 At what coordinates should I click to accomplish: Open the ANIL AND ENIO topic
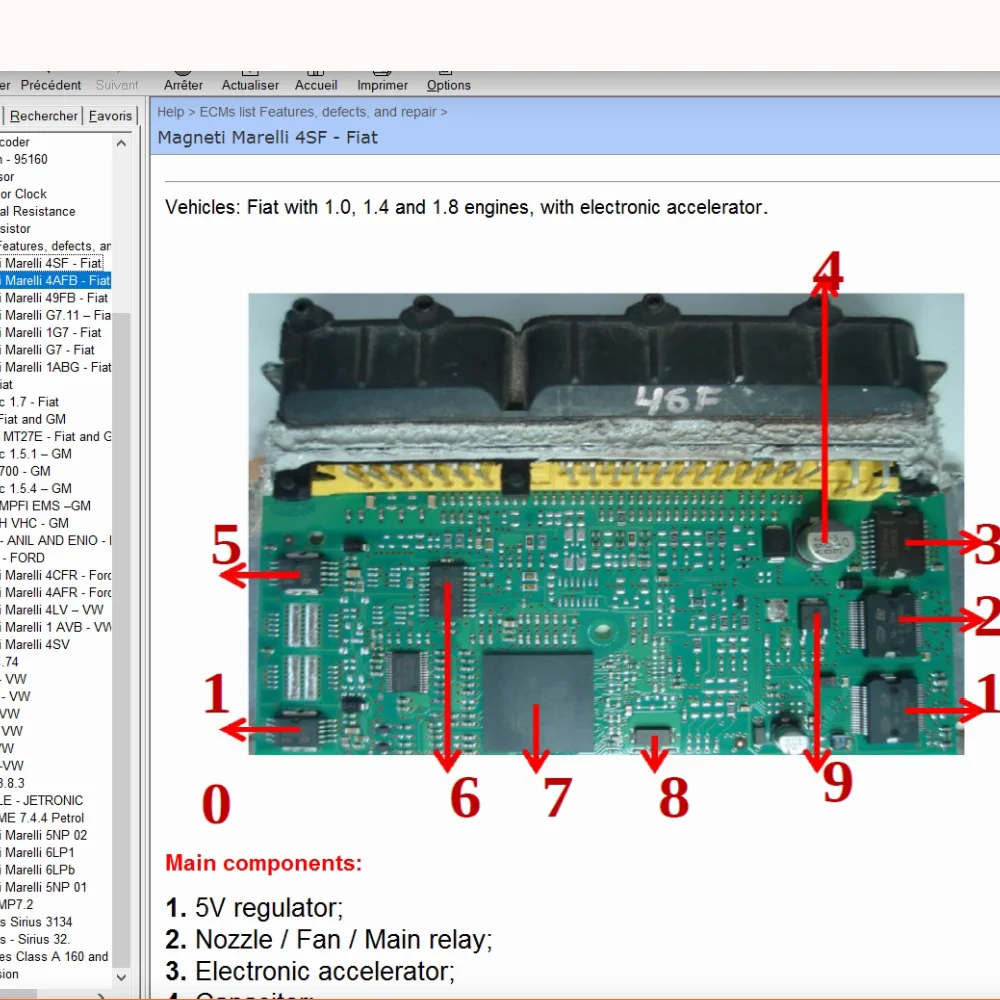[55, 540]
